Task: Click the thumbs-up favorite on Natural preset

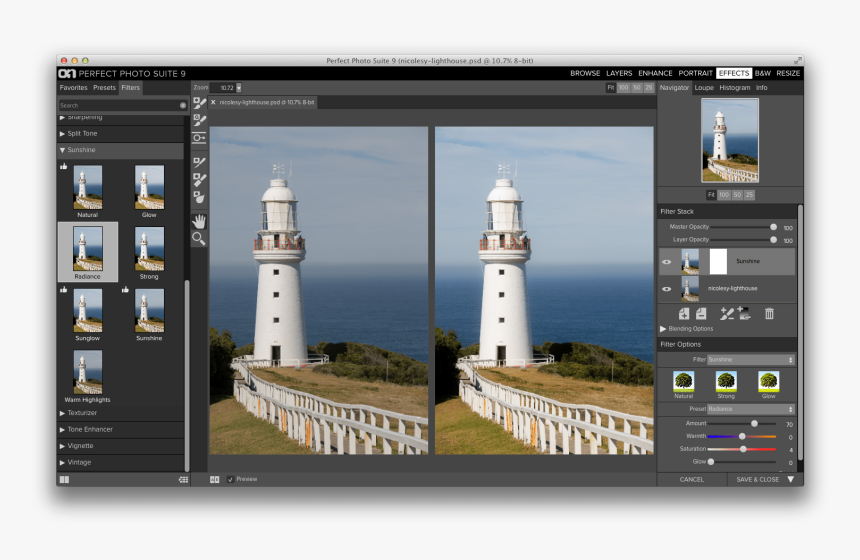Action: tap(64, 166)
